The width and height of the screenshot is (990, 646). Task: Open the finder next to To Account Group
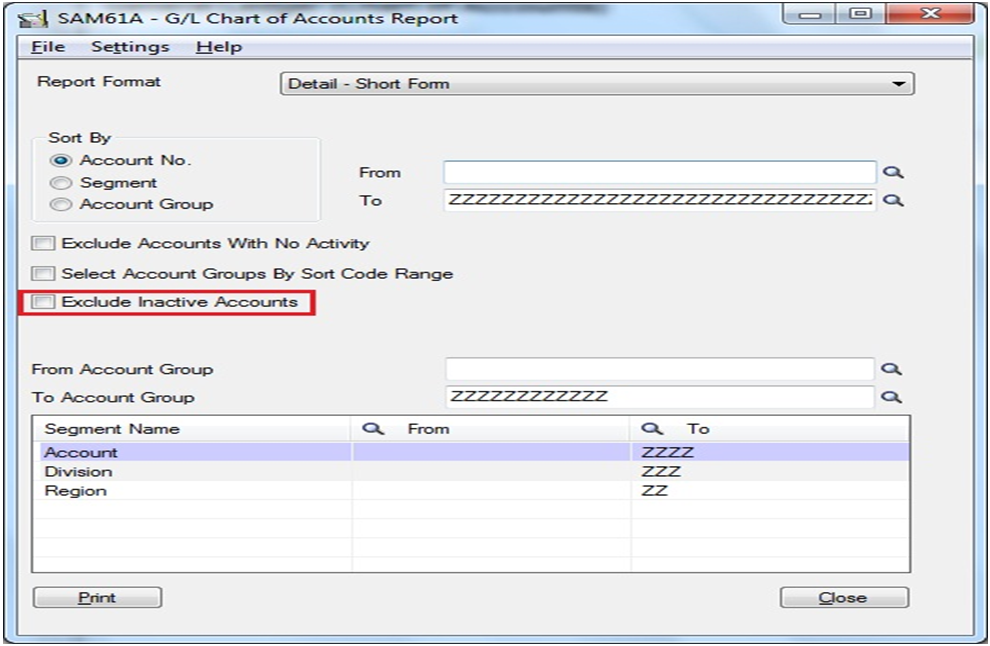click(891, 397)
